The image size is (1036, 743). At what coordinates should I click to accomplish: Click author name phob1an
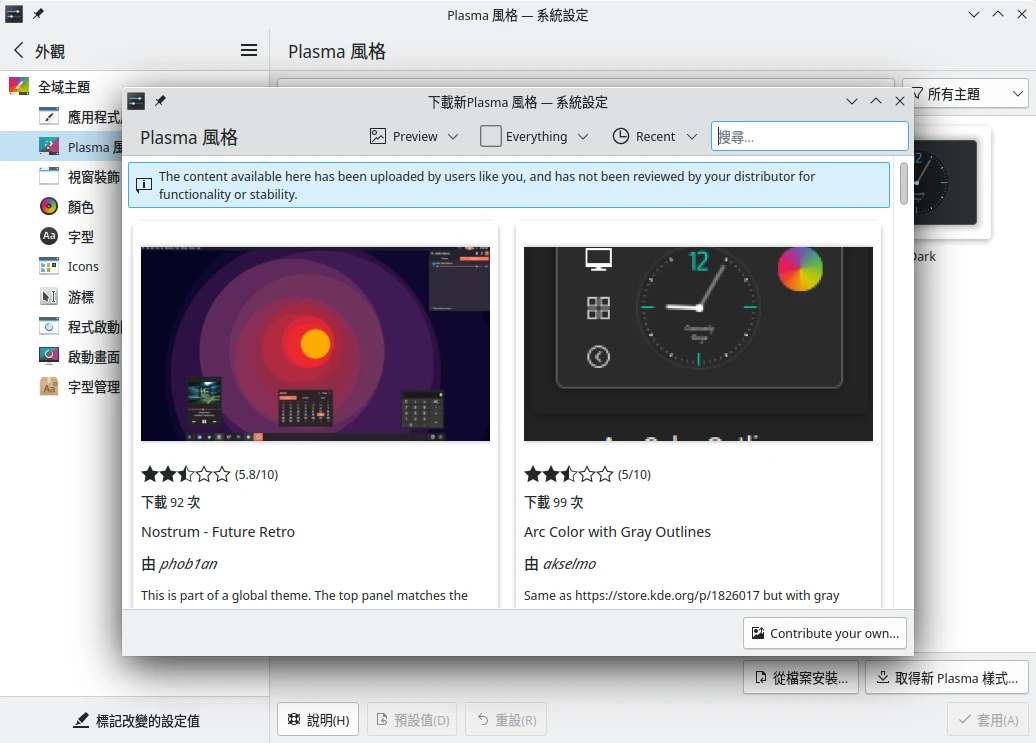[x=188, y=563]
